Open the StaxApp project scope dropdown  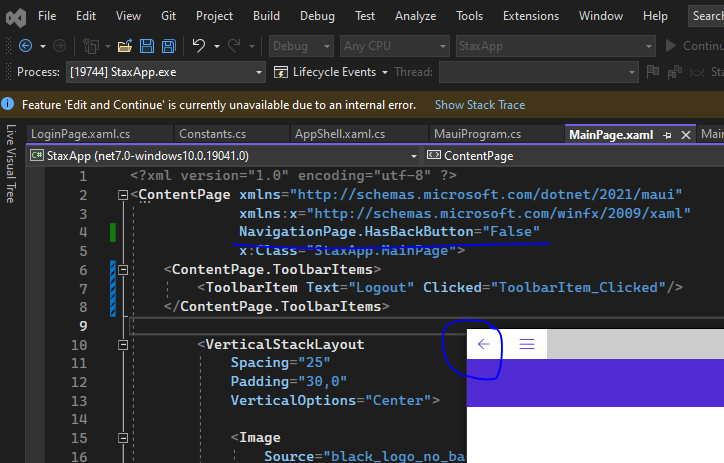click(224, 156)
